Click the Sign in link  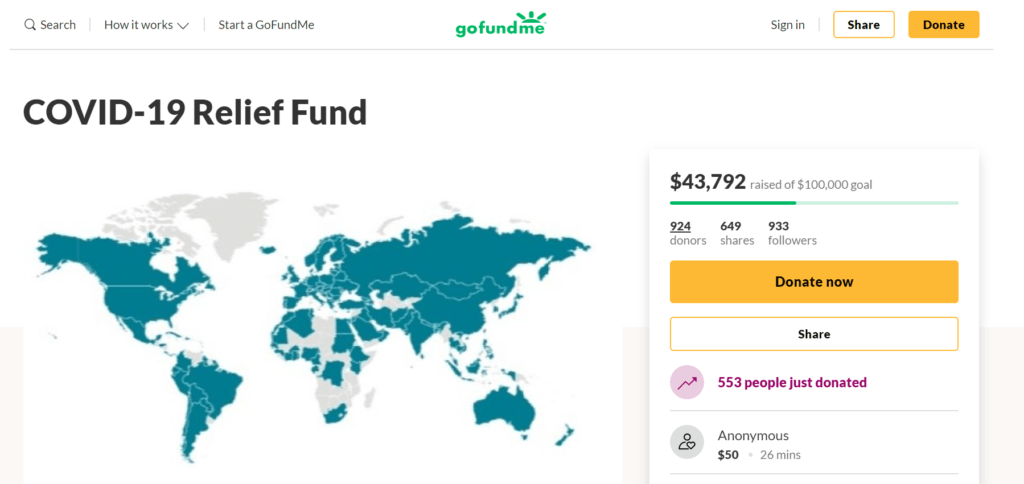pyautogui.click(x=787, y=25)
